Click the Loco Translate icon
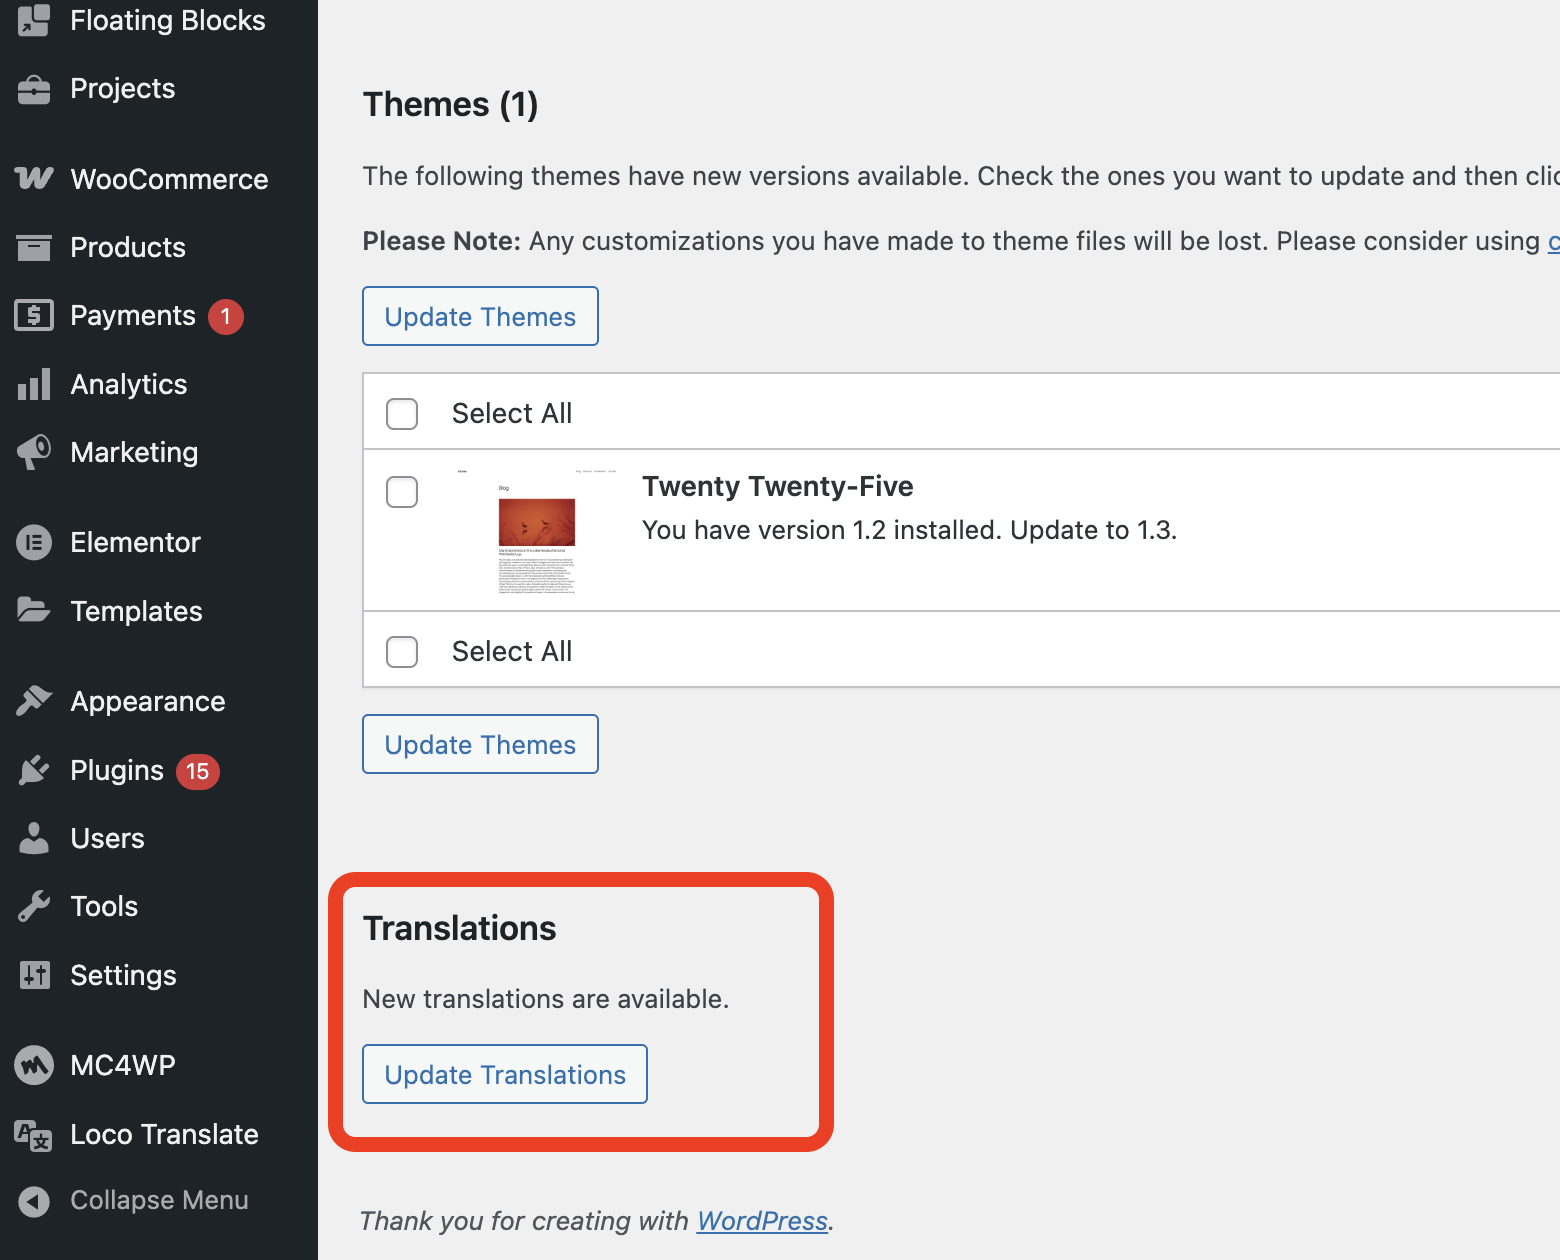The width and height of the screenshot is (1560, 1260). (x=34, y=1135)
